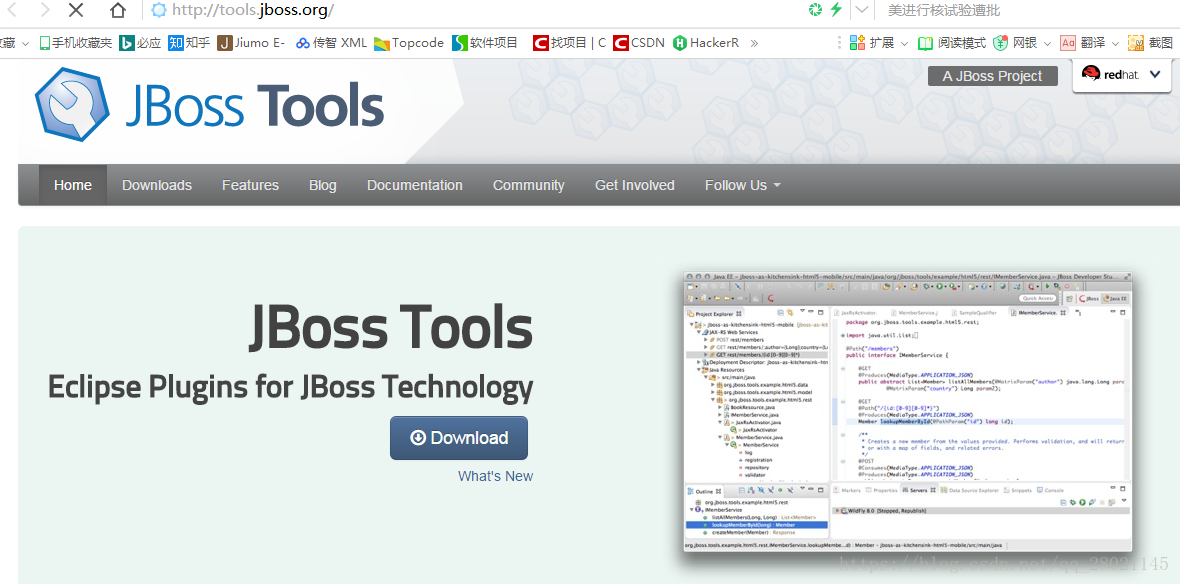Open the Documentation nav item
1180x584 pixels.
[415, 185]
